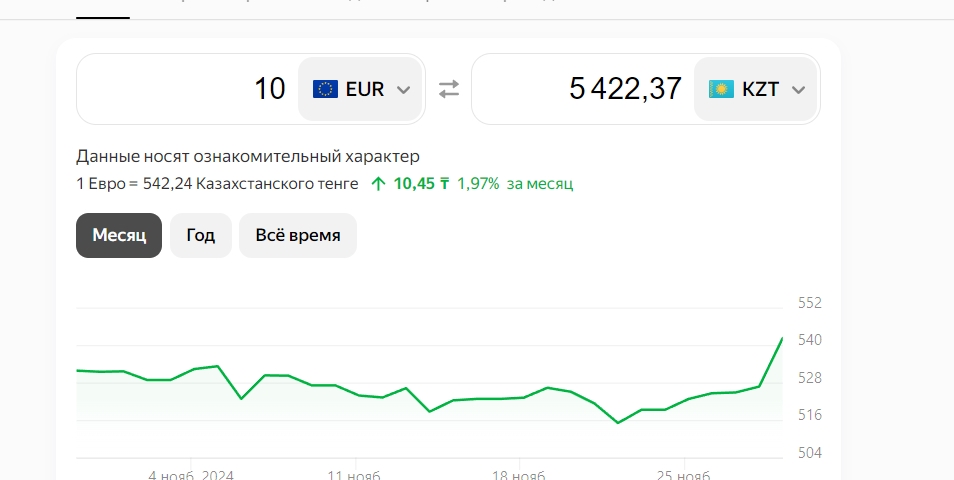Click the green upward trend arrow

coord(378,184)
